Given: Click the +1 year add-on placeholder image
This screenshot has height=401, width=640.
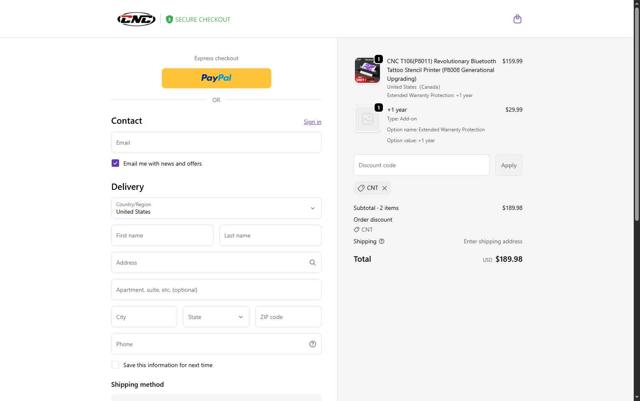Looking at the screenshot, I should (x=367, y=119).
